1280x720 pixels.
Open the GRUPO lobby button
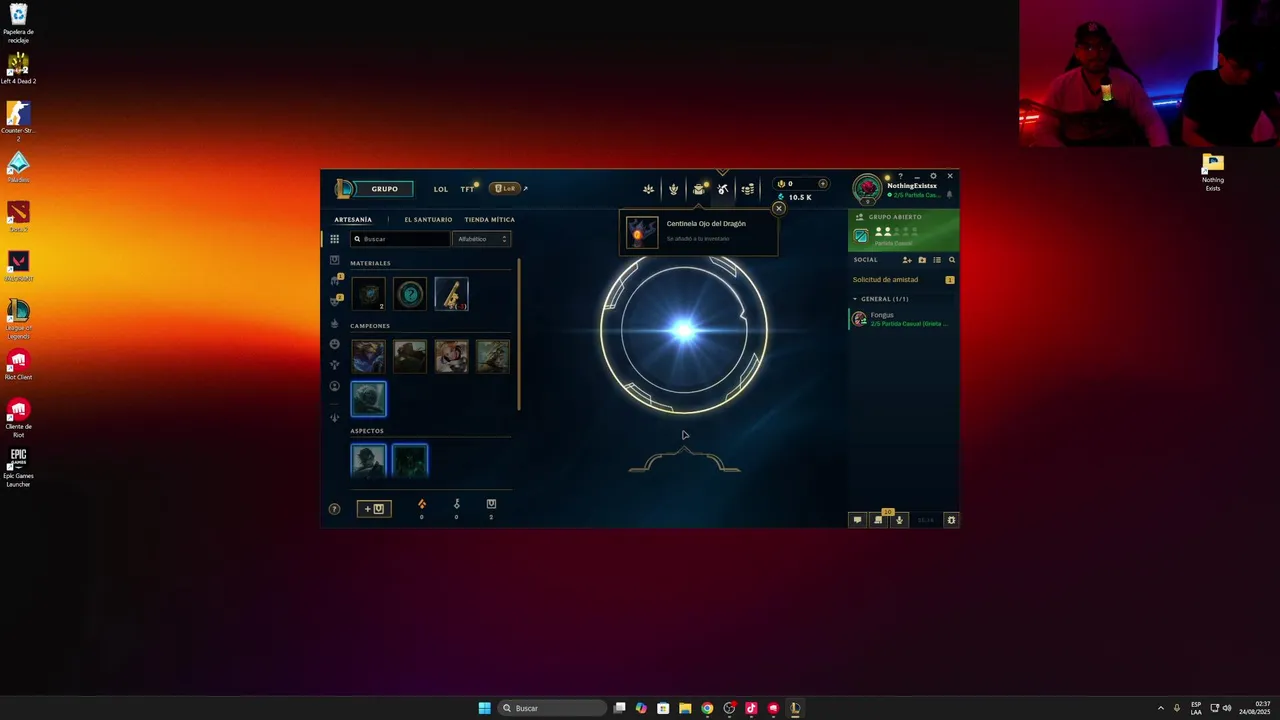pos(384,189)
